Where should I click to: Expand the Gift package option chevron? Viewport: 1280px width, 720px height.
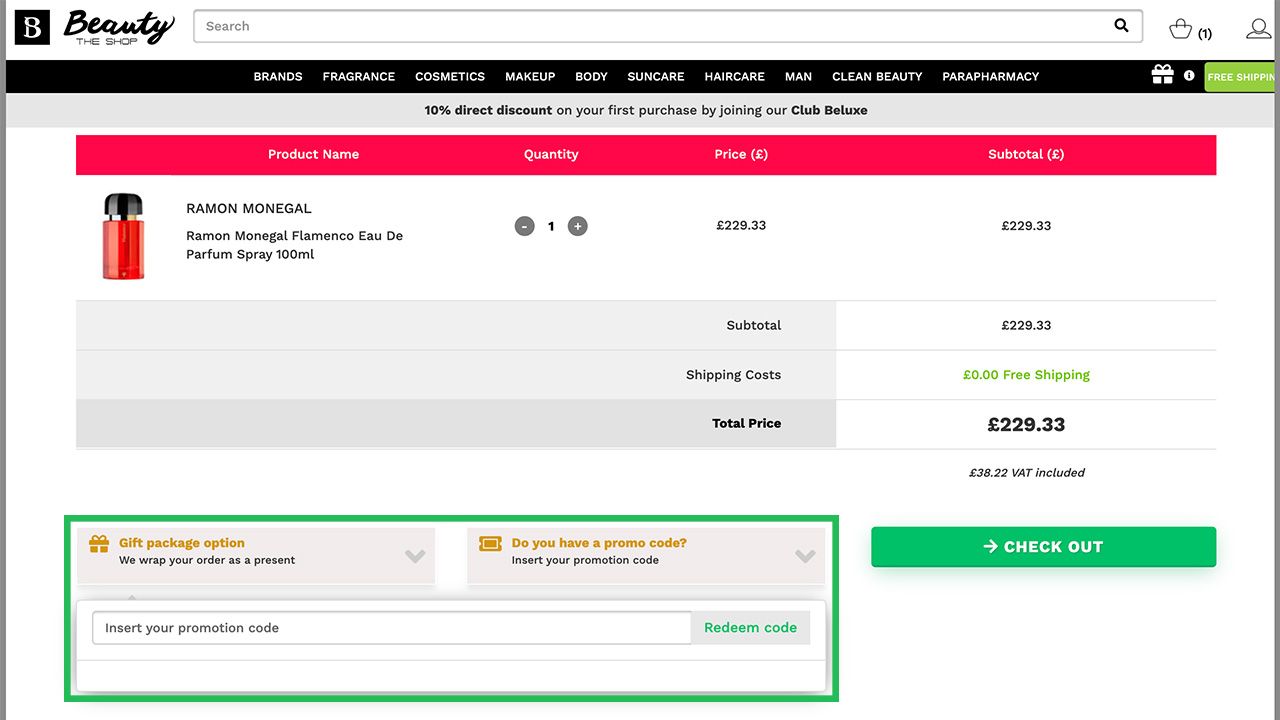[x=415, y=556]
